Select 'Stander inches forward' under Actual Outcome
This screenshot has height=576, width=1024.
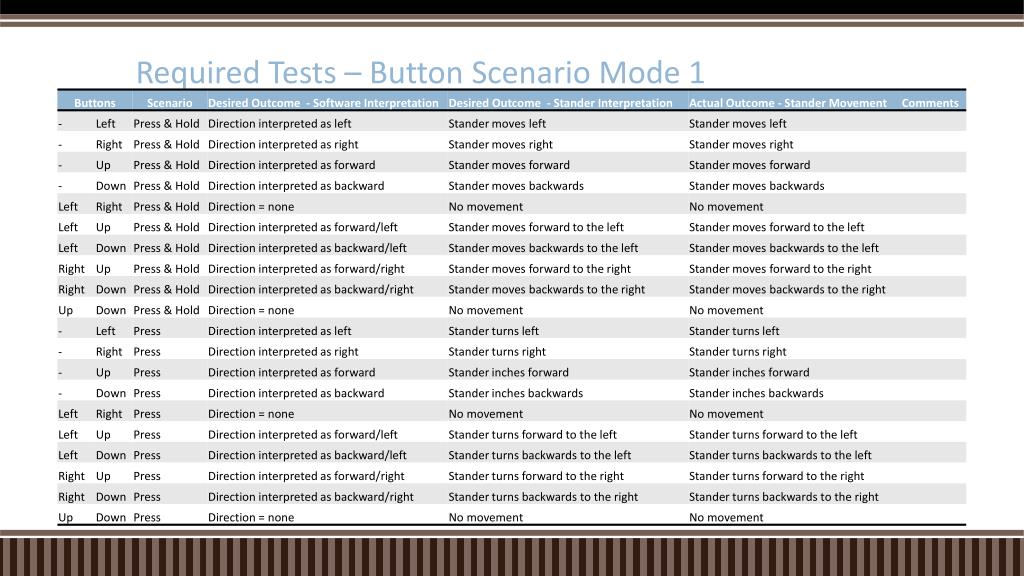(749, 372)
